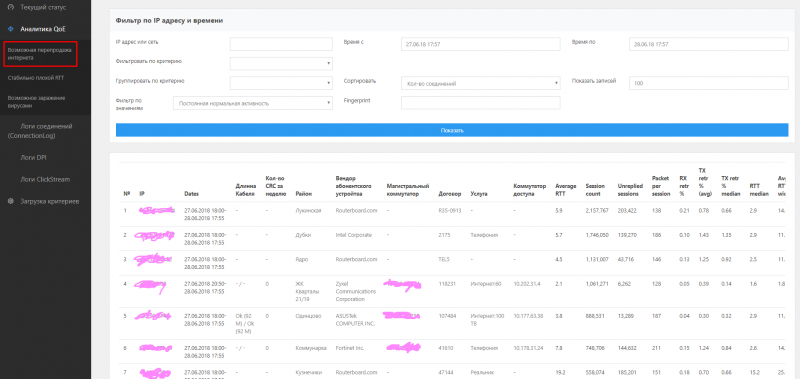Click the Дубки district cell
Image resolution: width=800 pixels, height=379 pixels.
(303, 235)
